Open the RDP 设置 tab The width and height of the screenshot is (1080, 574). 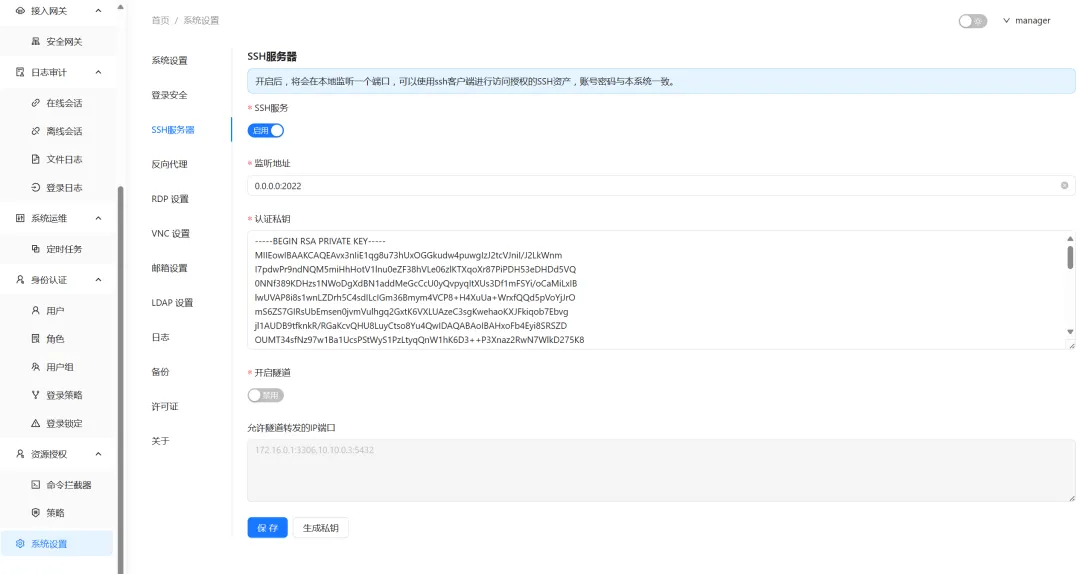[170, 199]
